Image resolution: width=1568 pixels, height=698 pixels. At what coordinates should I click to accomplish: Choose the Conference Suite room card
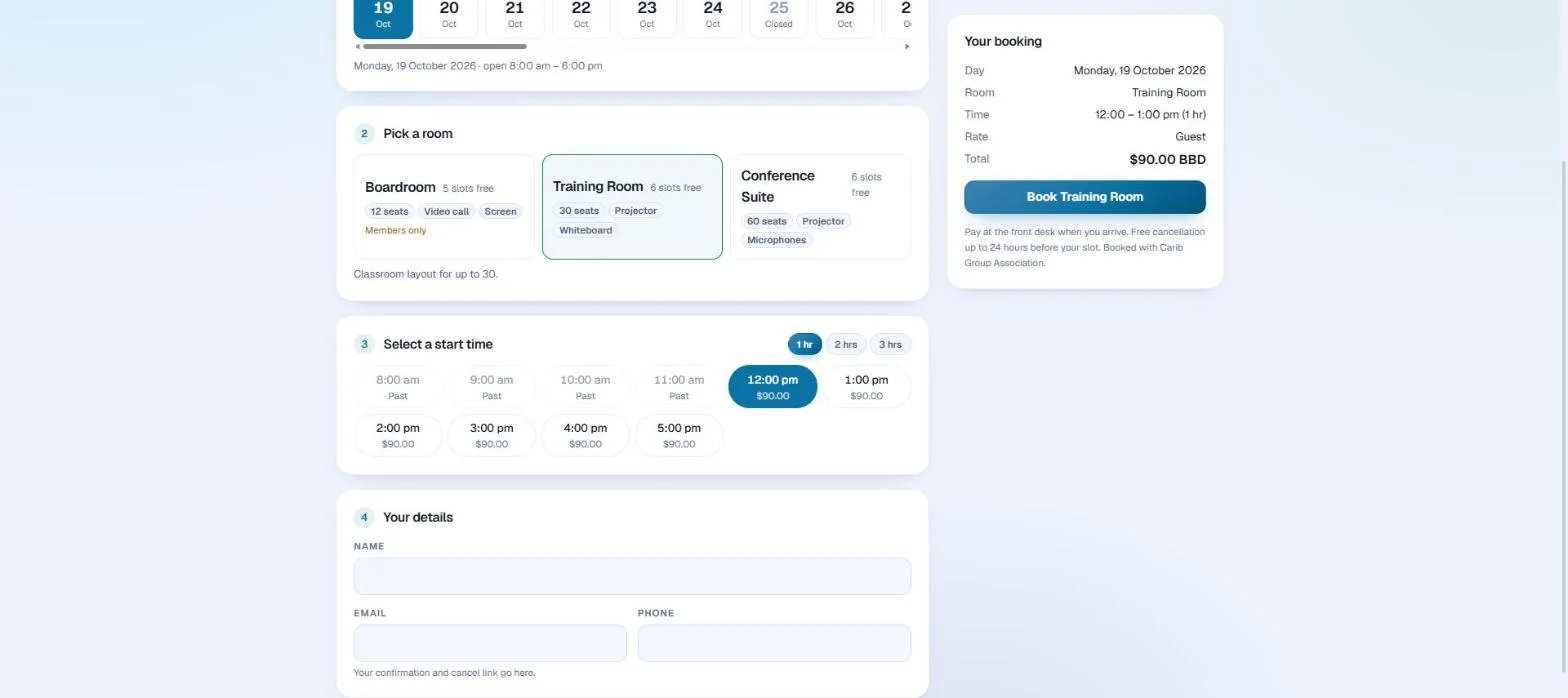820,207
